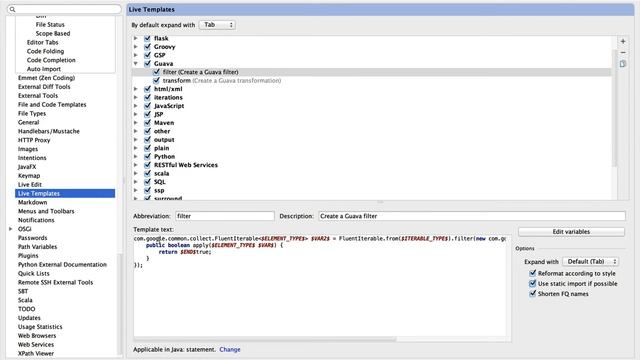The width and height of the screenshot is (640, 360).
Task: Open the Edit variables dialog
Action: click(x=571, y=232)
